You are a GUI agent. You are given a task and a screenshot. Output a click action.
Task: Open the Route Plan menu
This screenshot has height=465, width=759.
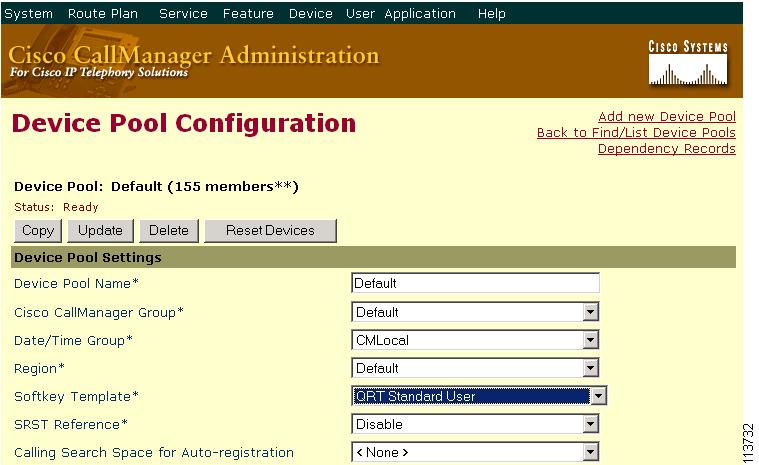click(x=103, y=14)
